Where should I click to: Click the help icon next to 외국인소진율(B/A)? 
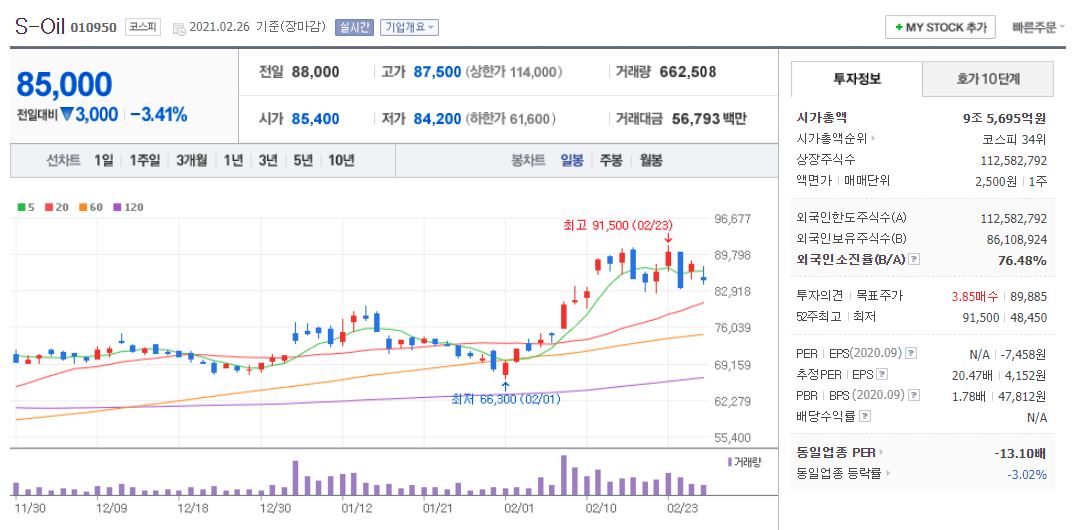point(914,260)
